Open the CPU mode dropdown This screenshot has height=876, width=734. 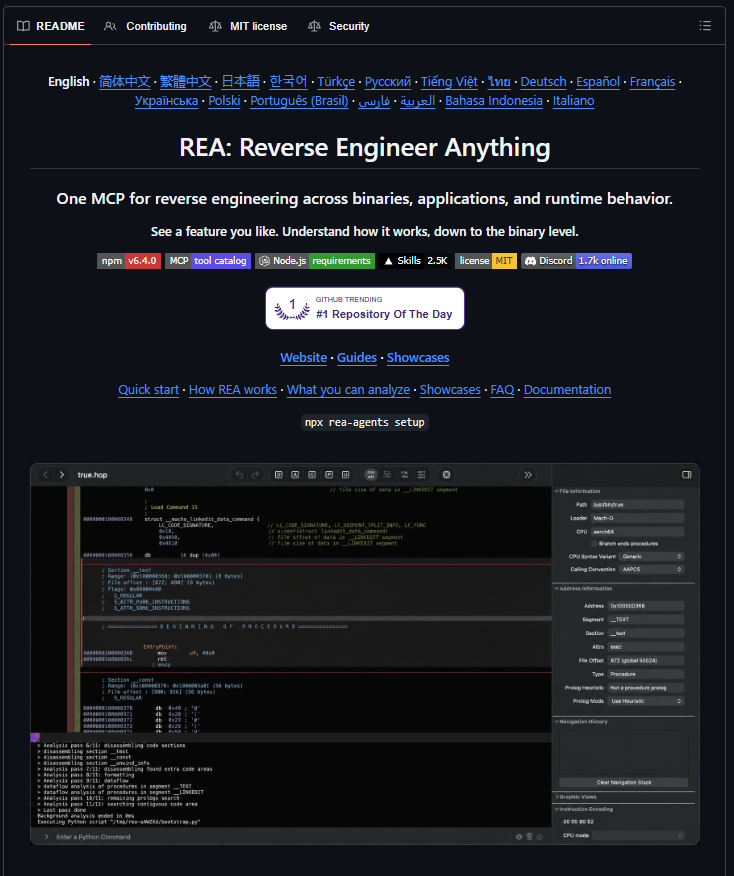(x=638, y=835)
